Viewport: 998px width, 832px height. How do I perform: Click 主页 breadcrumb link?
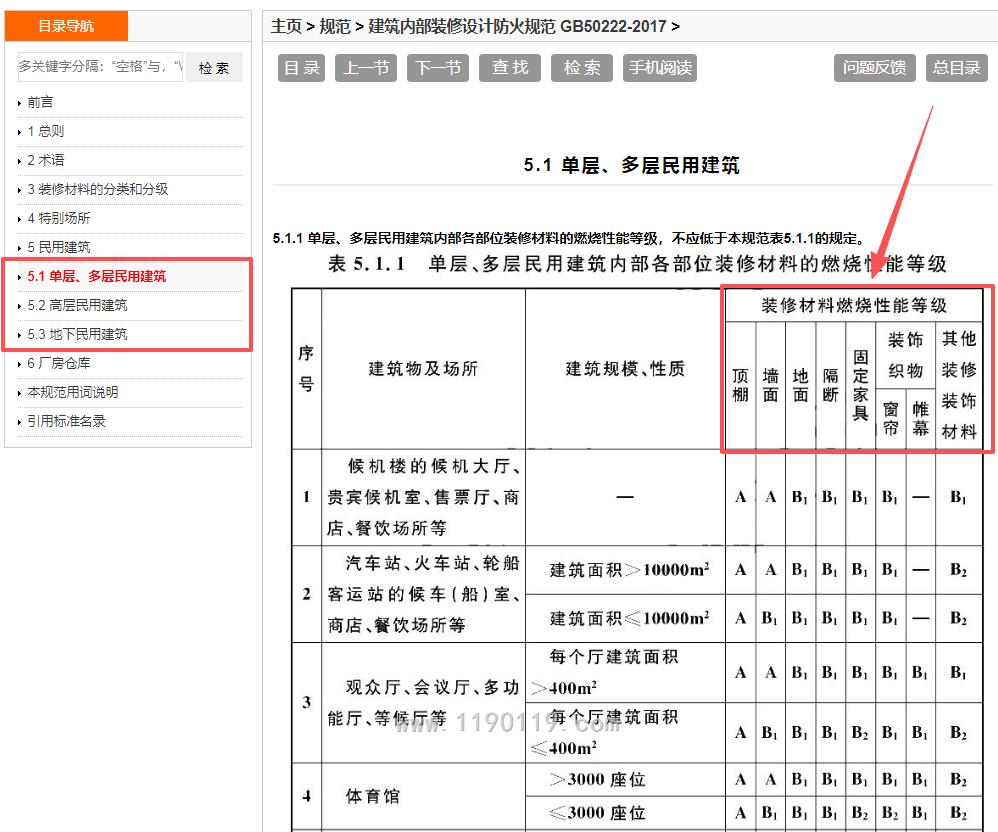click(x=286, y=26)
